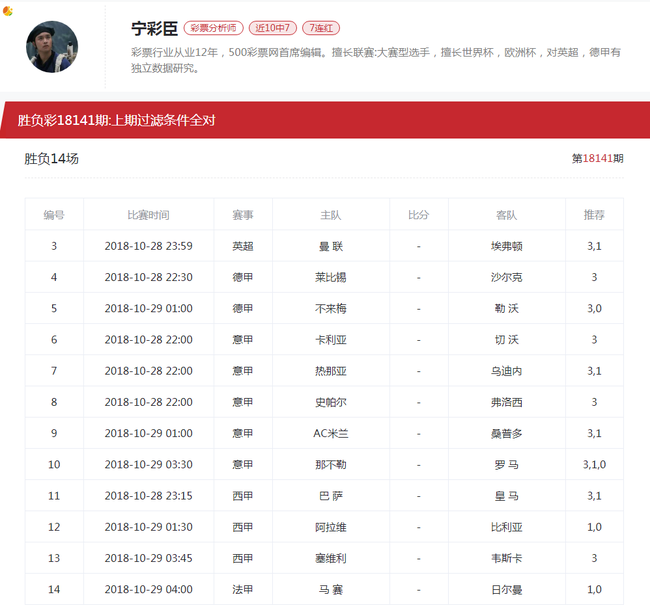Click the 法甲 league cell
Screen dimensions: 650x612
coord(243,590)
